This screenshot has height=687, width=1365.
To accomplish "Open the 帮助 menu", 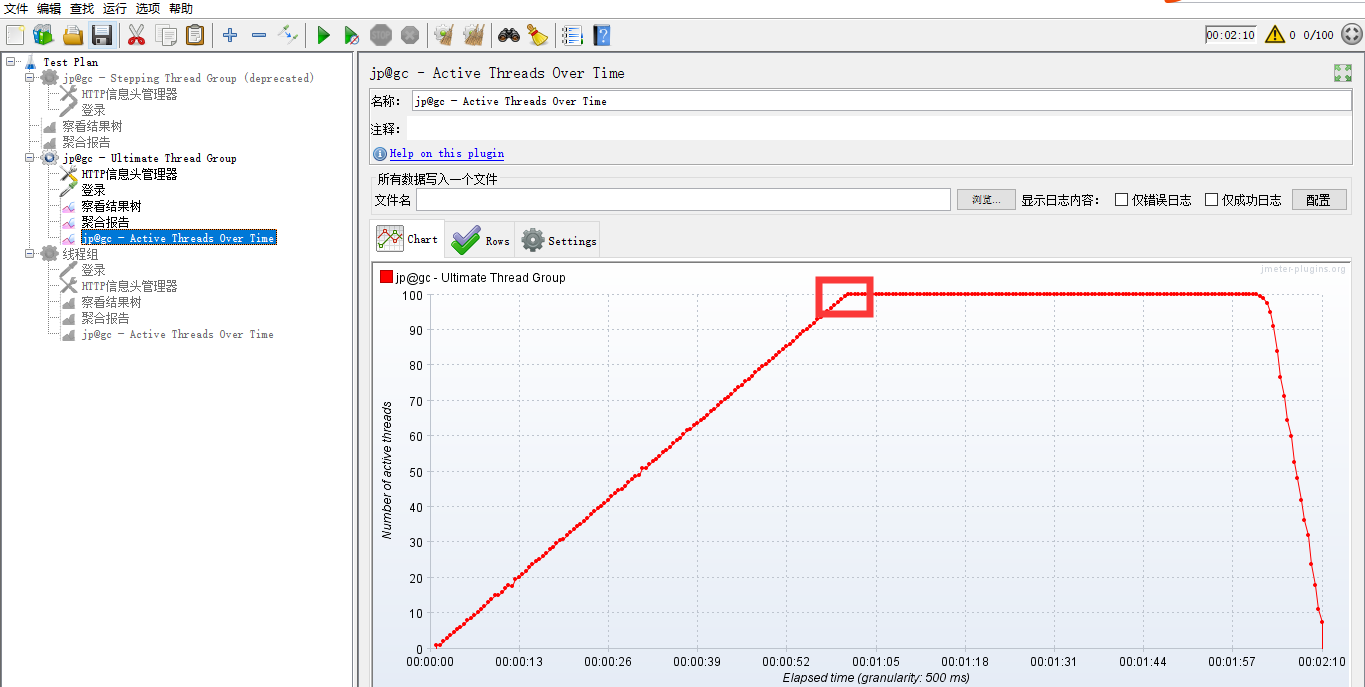I will pos(181,8).
